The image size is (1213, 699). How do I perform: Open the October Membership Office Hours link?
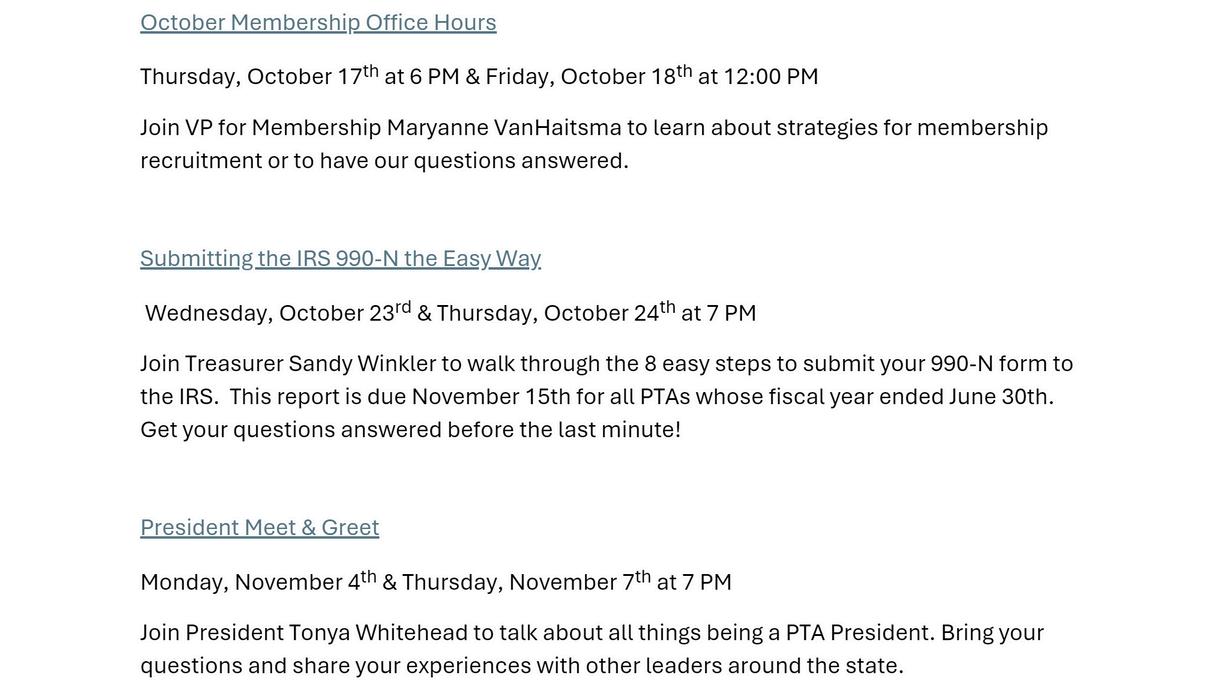(318, 22)
